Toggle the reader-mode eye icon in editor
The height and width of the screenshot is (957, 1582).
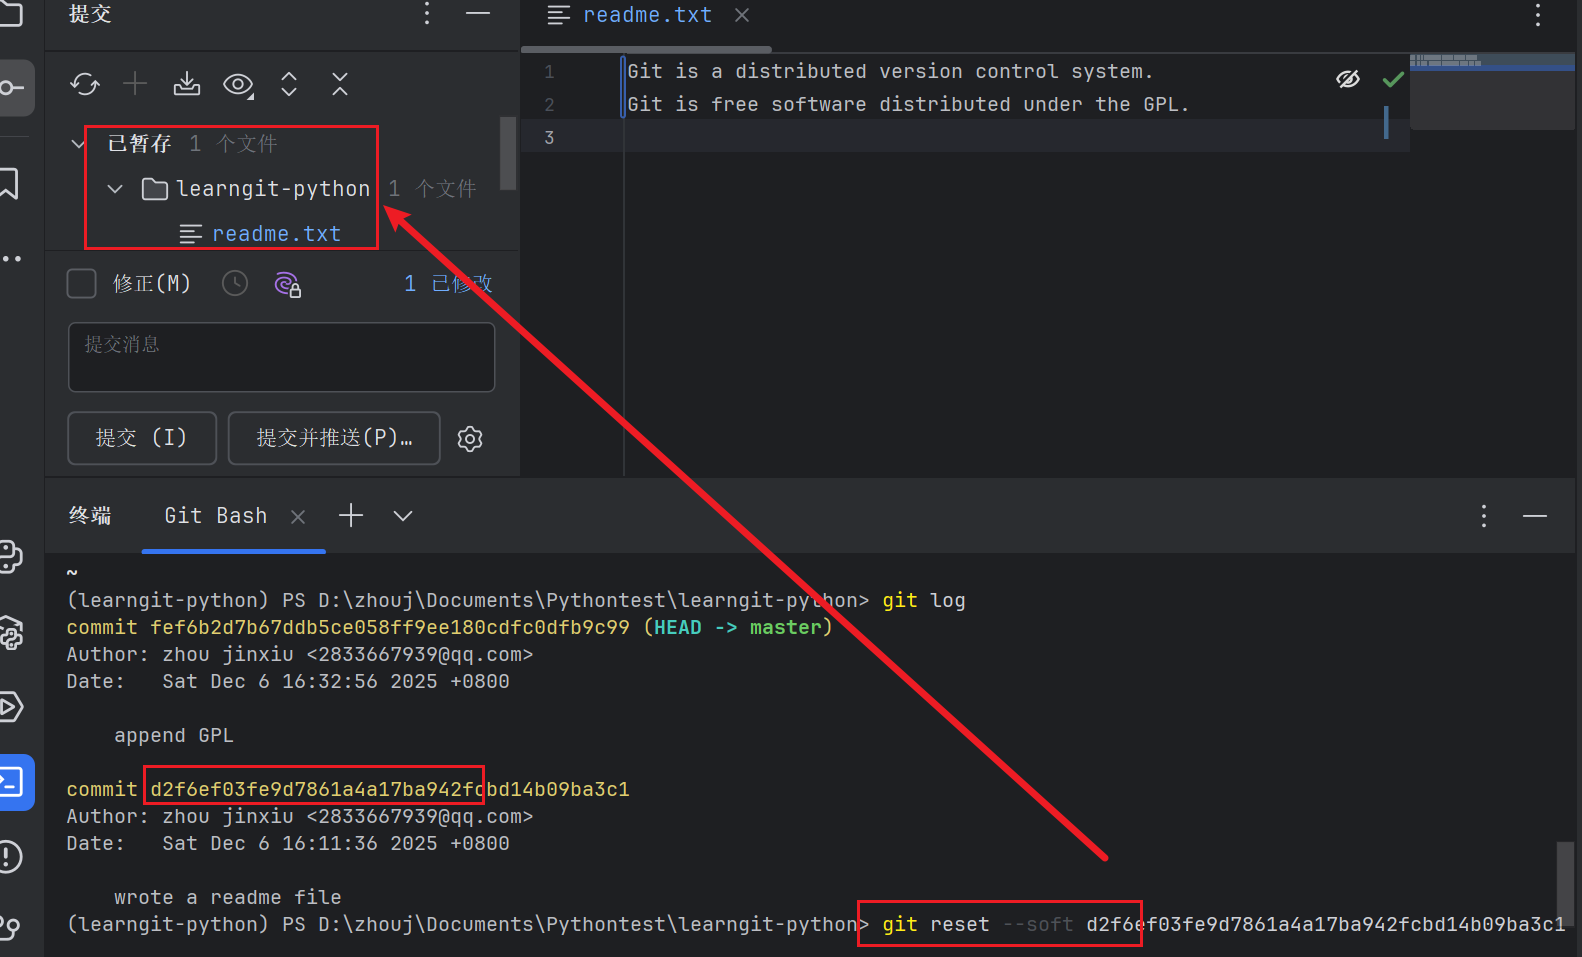(1348, 79)
